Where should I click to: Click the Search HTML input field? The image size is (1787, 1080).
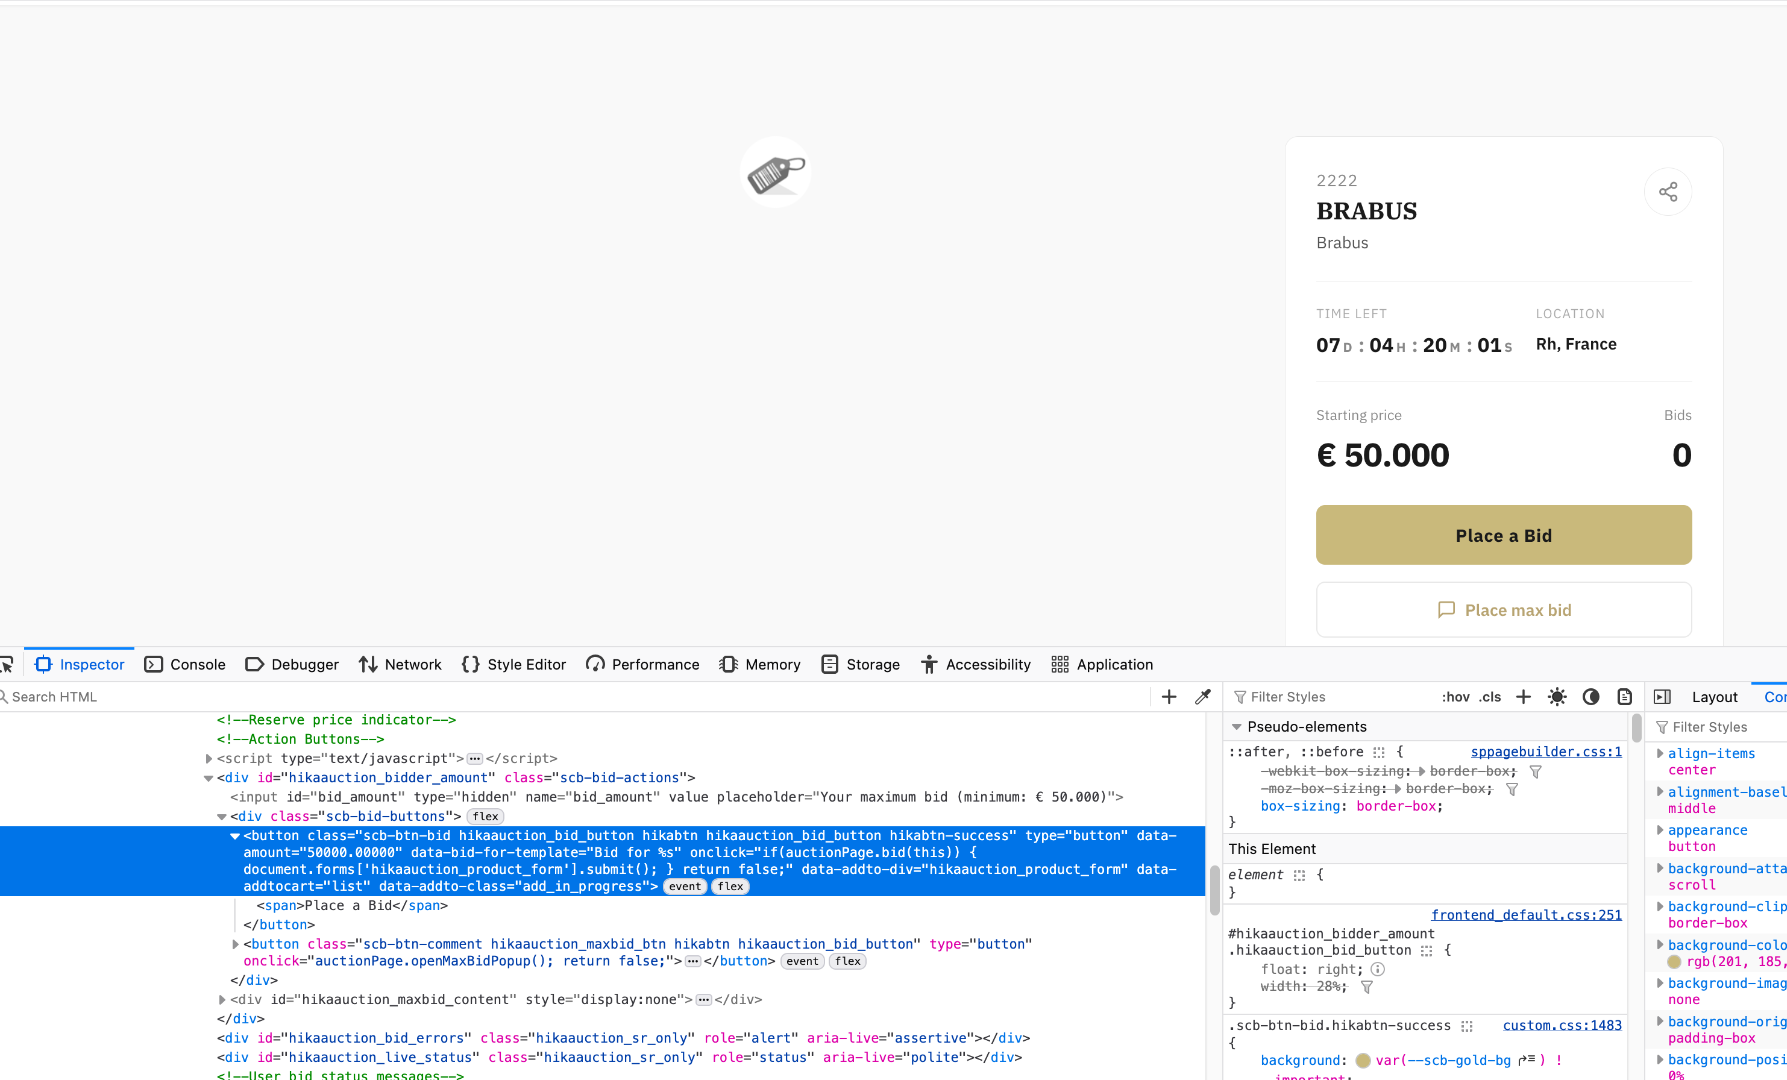(575, 697)
